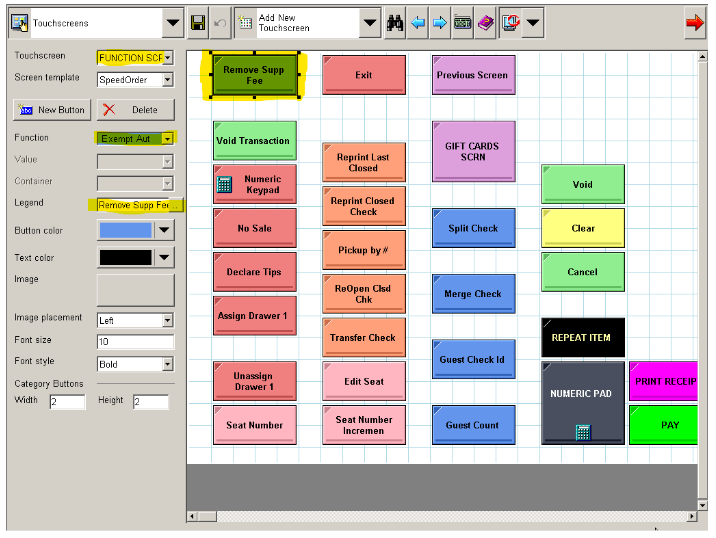This screenshot has height=538, width=716.
Task: Click the binoculars search icon
Action: coord(395,23)
